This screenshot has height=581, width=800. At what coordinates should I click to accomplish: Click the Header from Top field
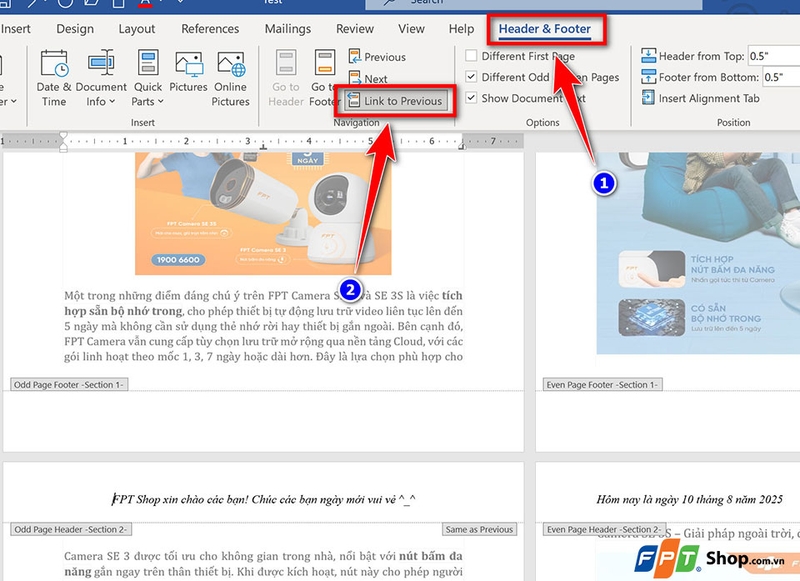pos(780,55)
